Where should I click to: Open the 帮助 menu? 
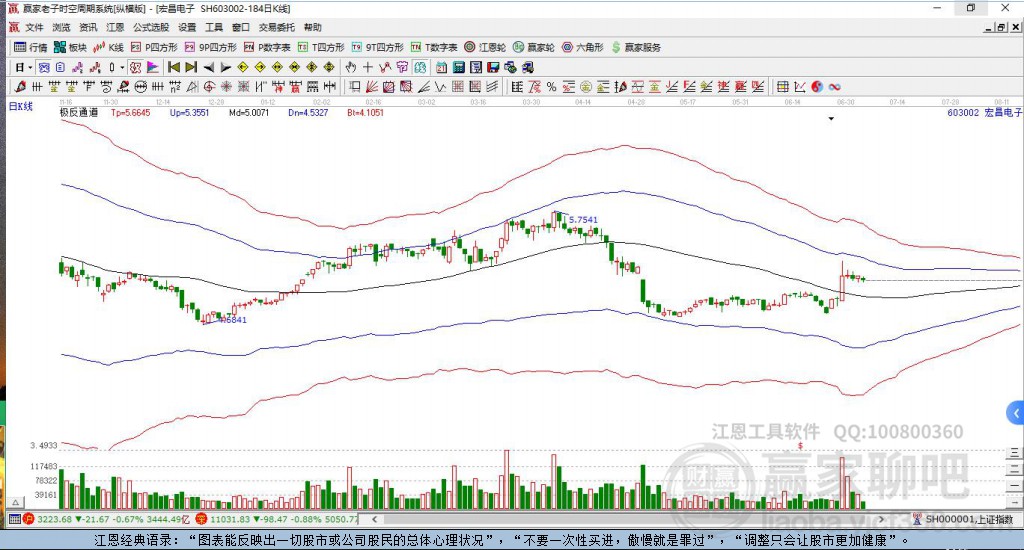tap(313, 27)
